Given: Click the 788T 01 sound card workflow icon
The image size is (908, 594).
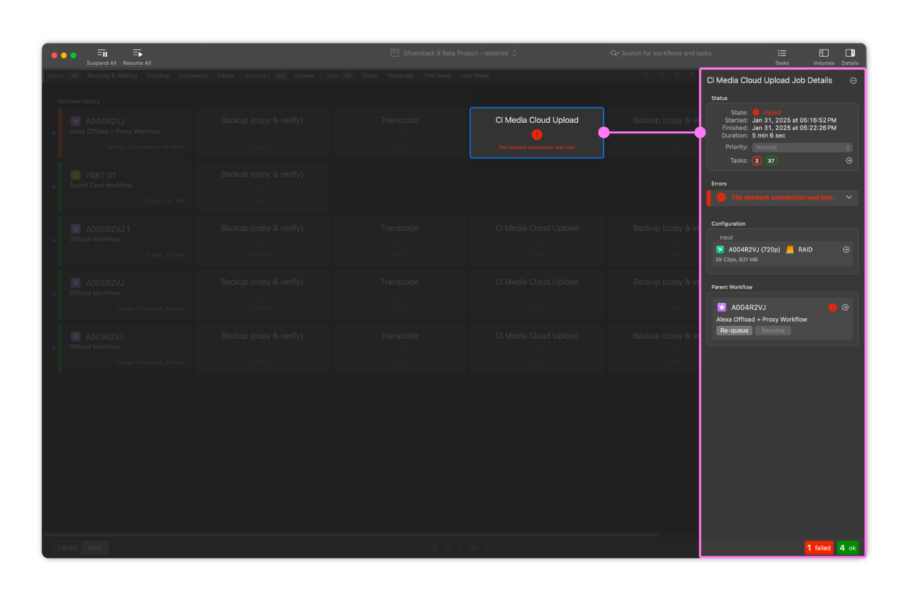Looking at the screenshot, I should [x=75, y=175].
